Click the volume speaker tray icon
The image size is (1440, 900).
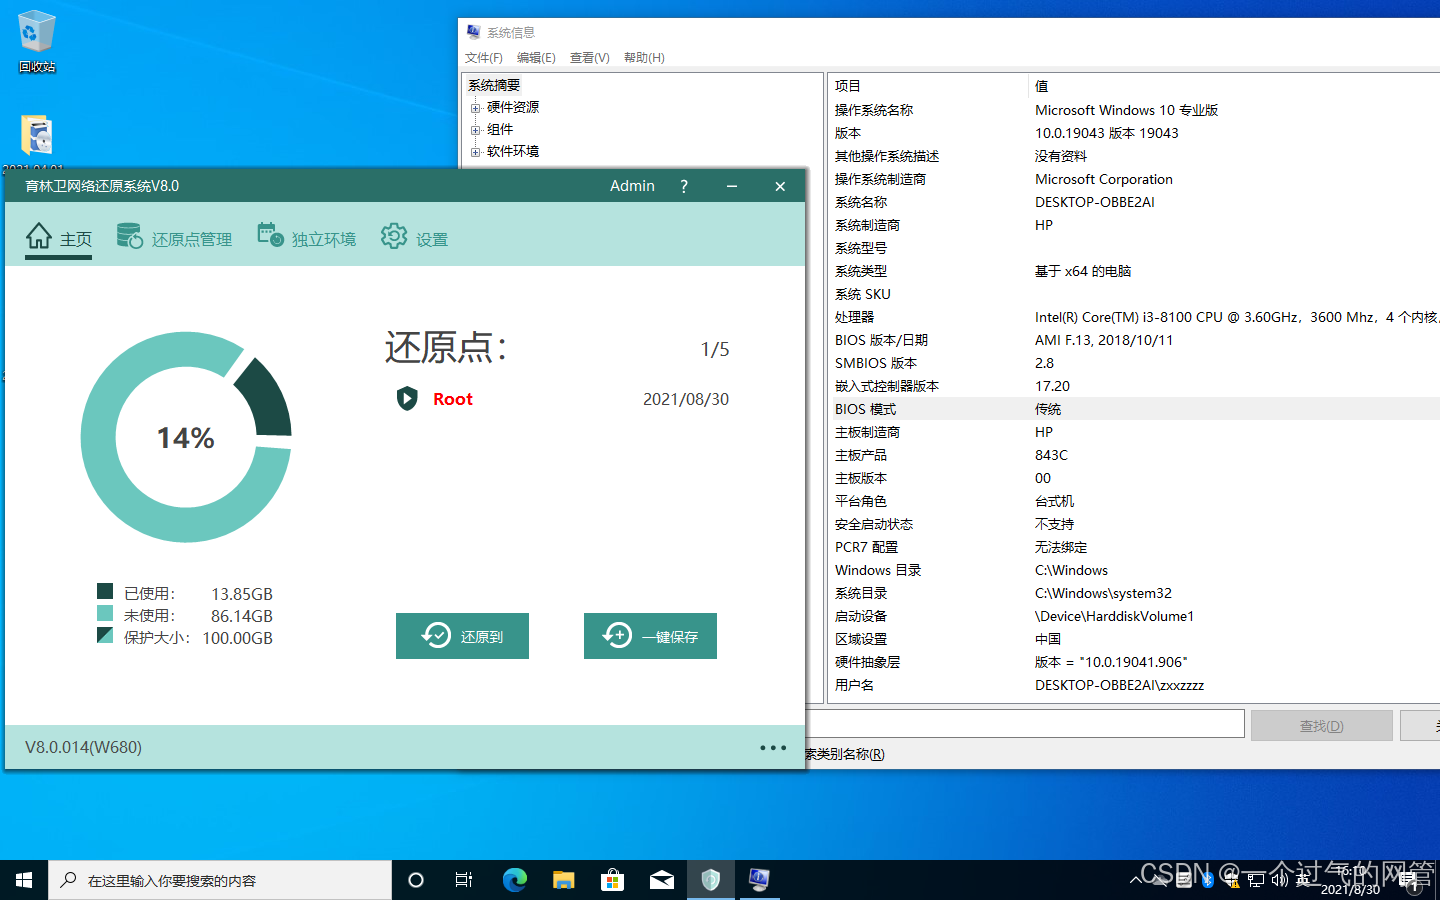[x=1280, y=880]
